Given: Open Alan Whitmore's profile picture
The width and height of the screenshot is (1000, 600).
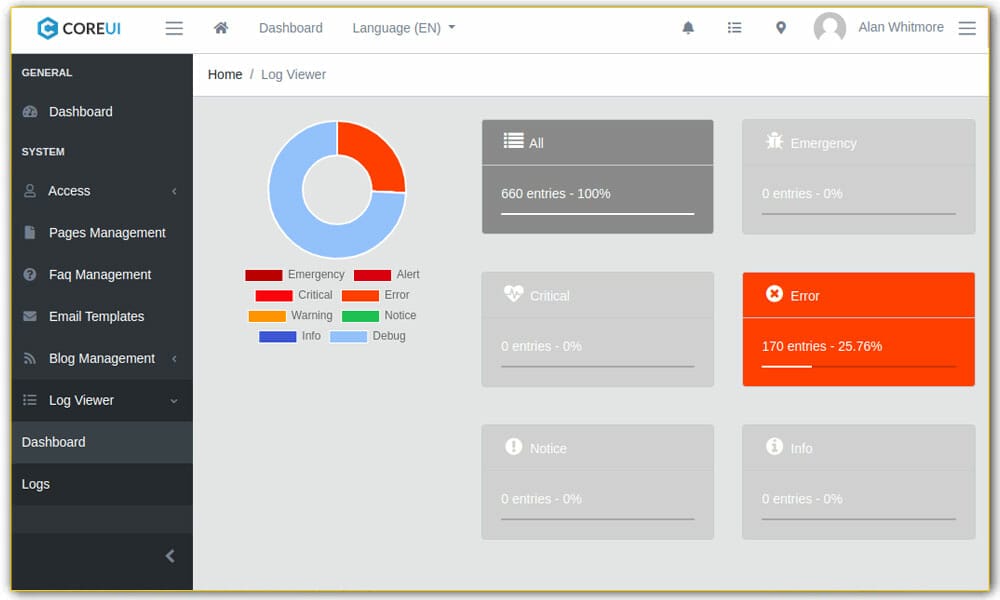Looking at the screenshot, I should point(828,27).
